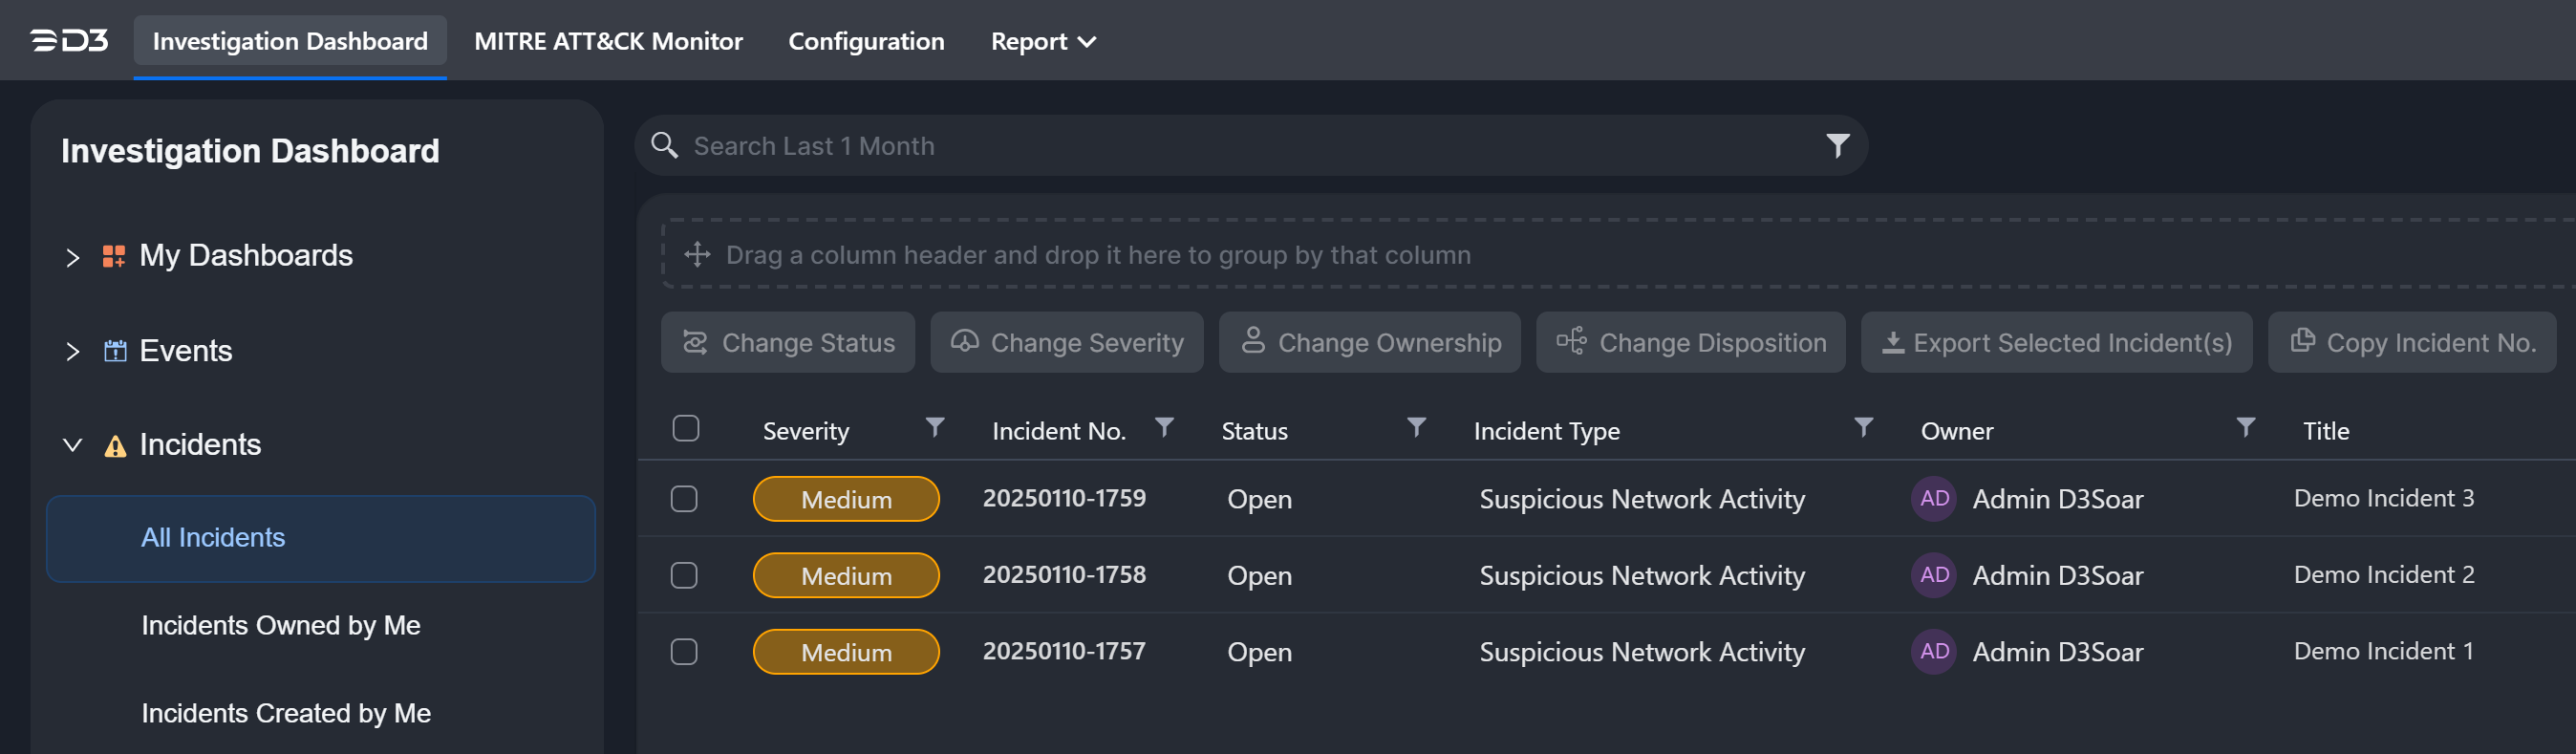
Task: Open the Incident Type column filter
Action: tap(1862, 428)
